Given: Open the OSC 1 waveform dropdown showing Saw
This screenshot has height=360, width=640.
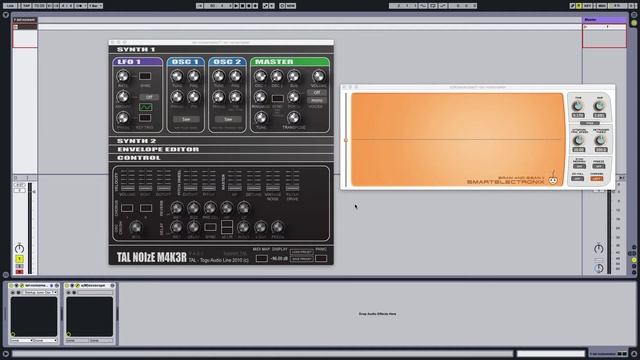Looking at the screenshot, I should pyautogui.click(x=186, y=119).
